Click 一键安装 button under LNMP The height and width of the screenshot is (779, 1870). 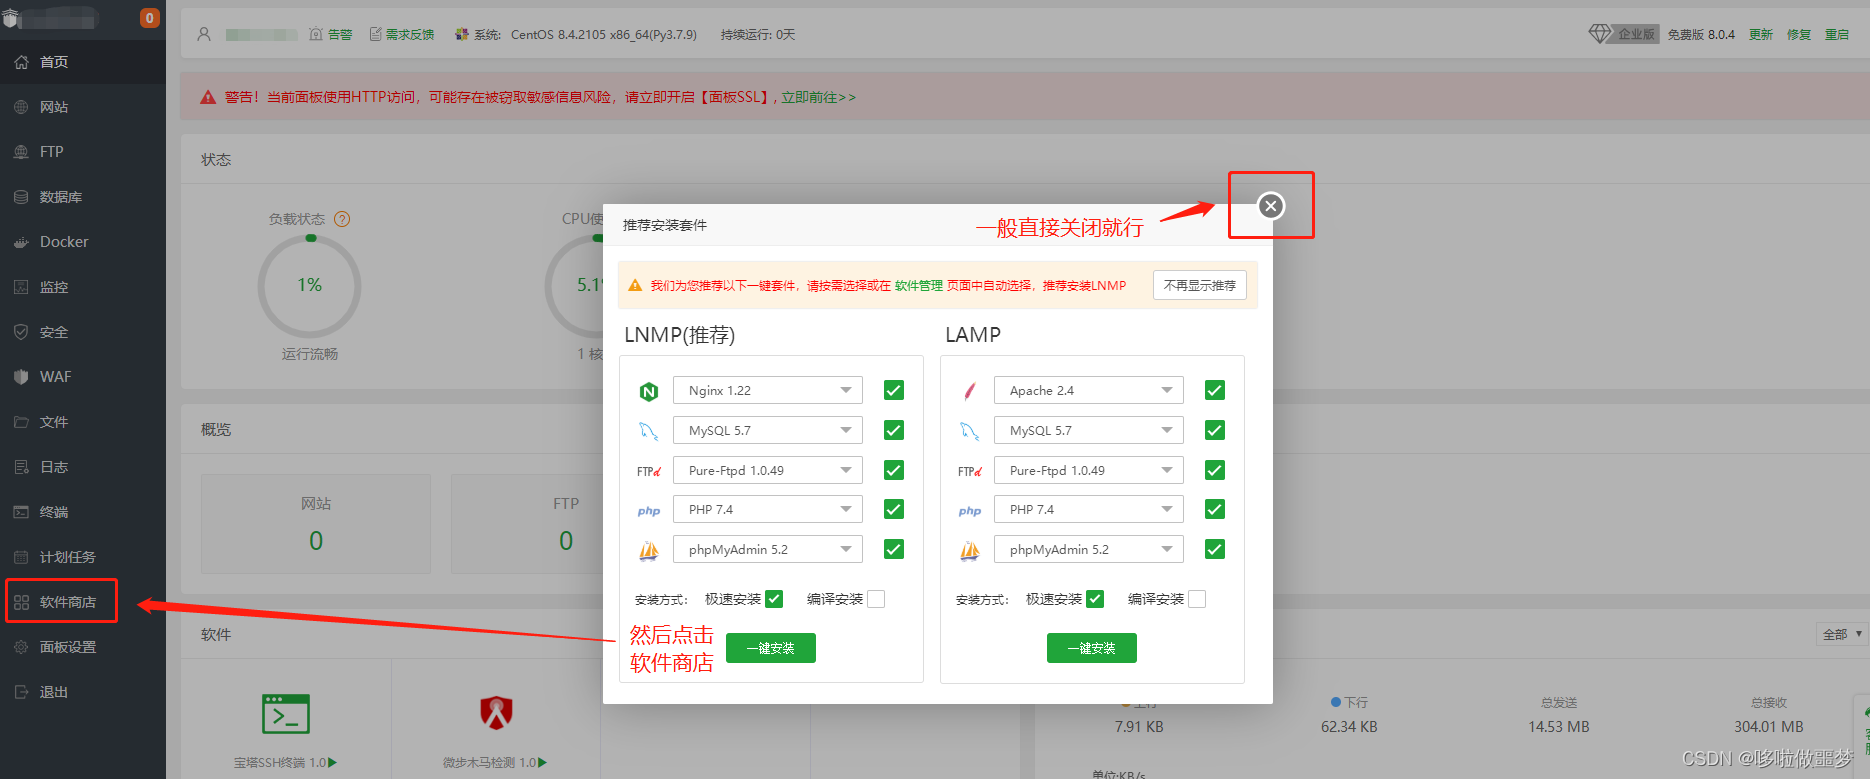tap(771, 648)
